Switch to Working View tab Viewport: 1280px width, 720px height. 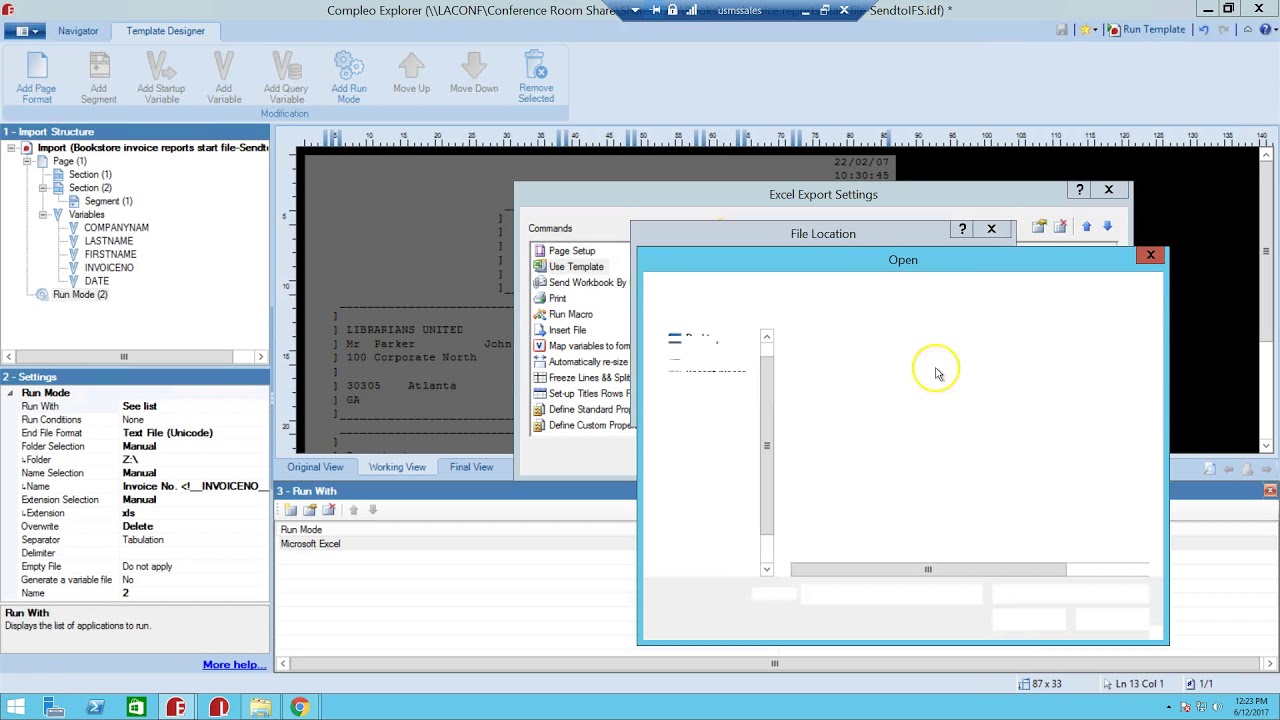397,467
